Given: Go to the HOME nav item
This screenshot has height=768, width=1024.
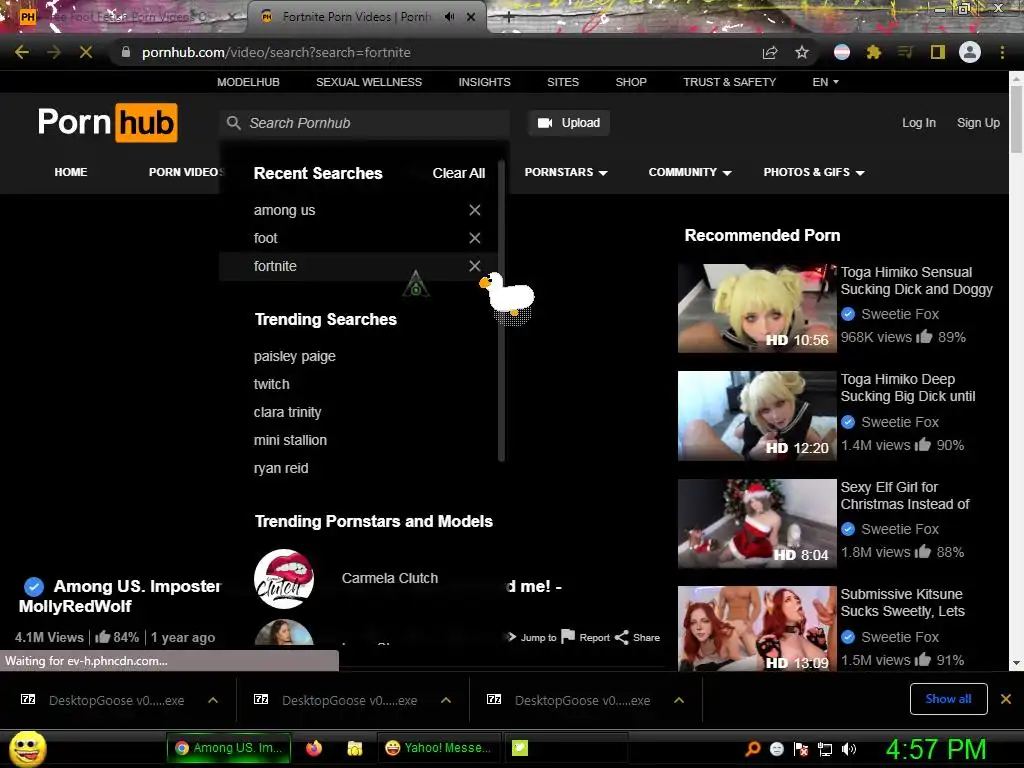Looking at the screenshot, I should [71, 172].
